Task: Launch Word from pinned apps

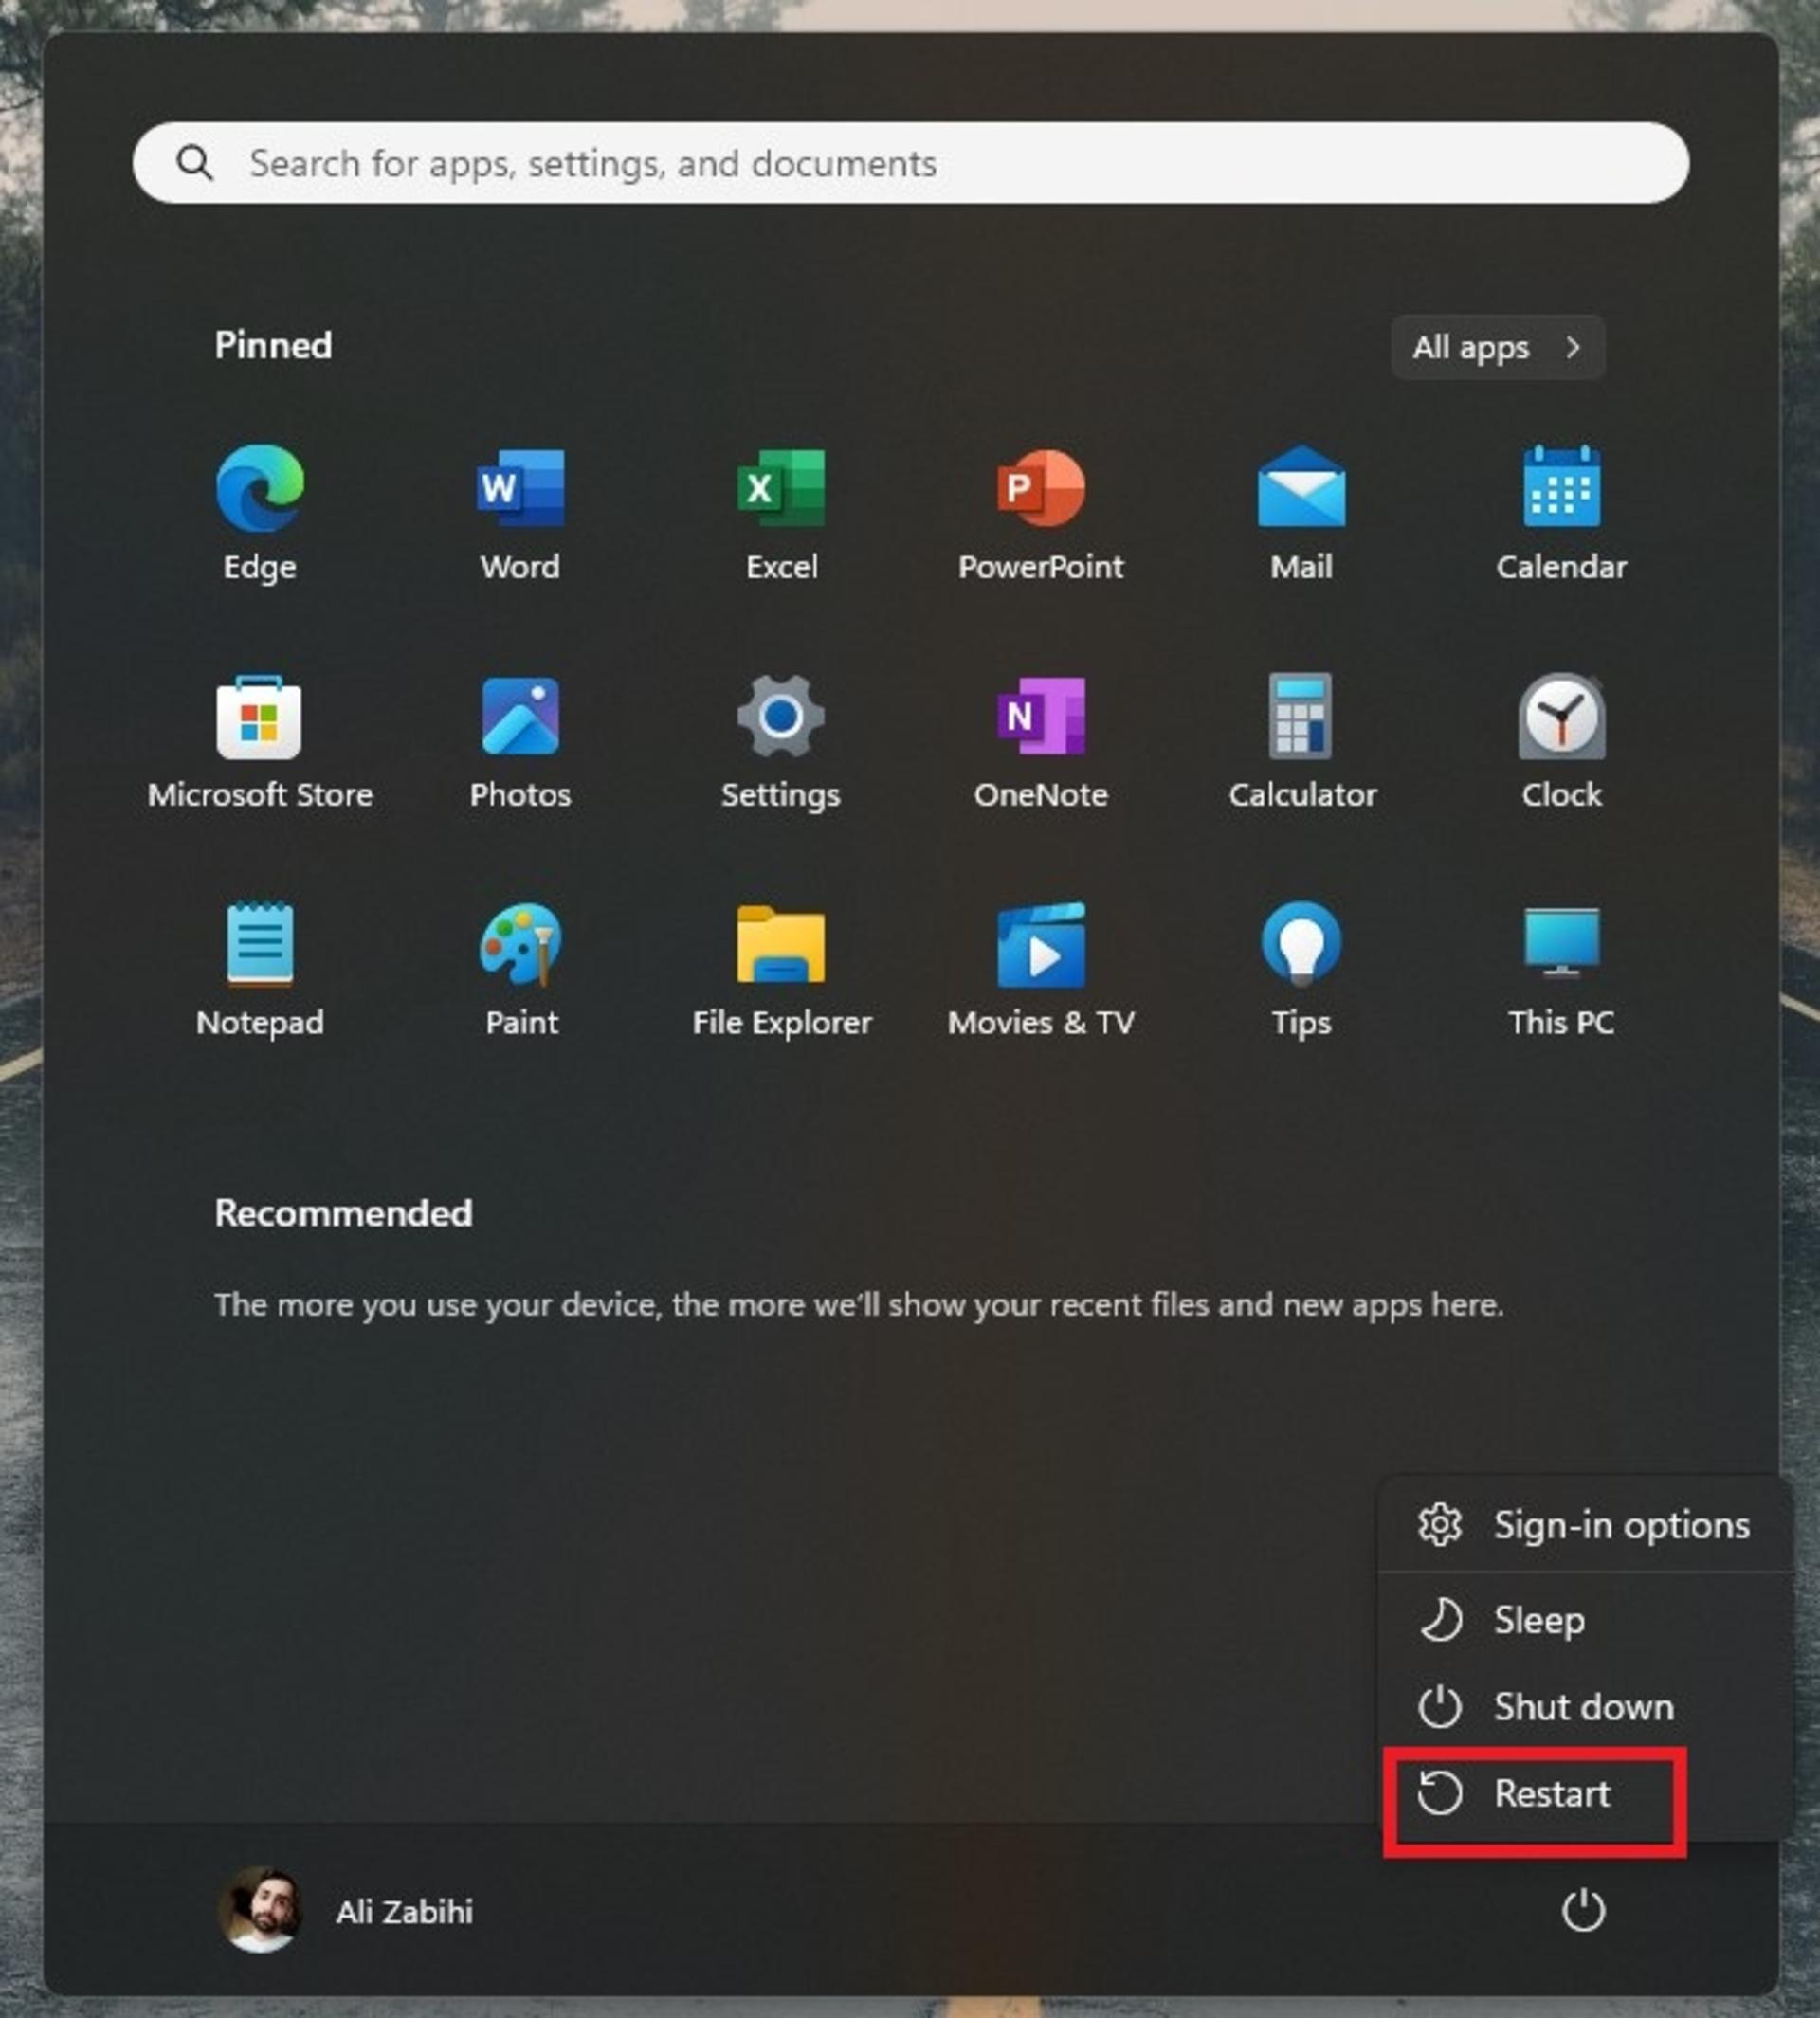Action: tap(520, 514)
